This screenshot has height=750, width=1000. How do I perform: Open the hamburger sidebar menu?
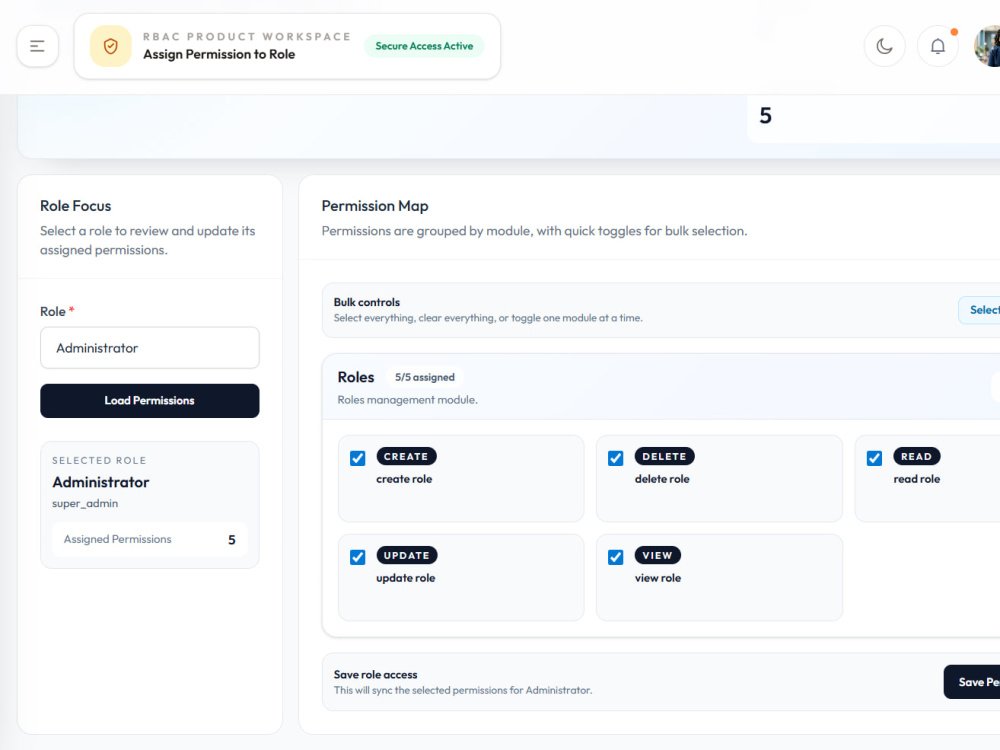38,46
